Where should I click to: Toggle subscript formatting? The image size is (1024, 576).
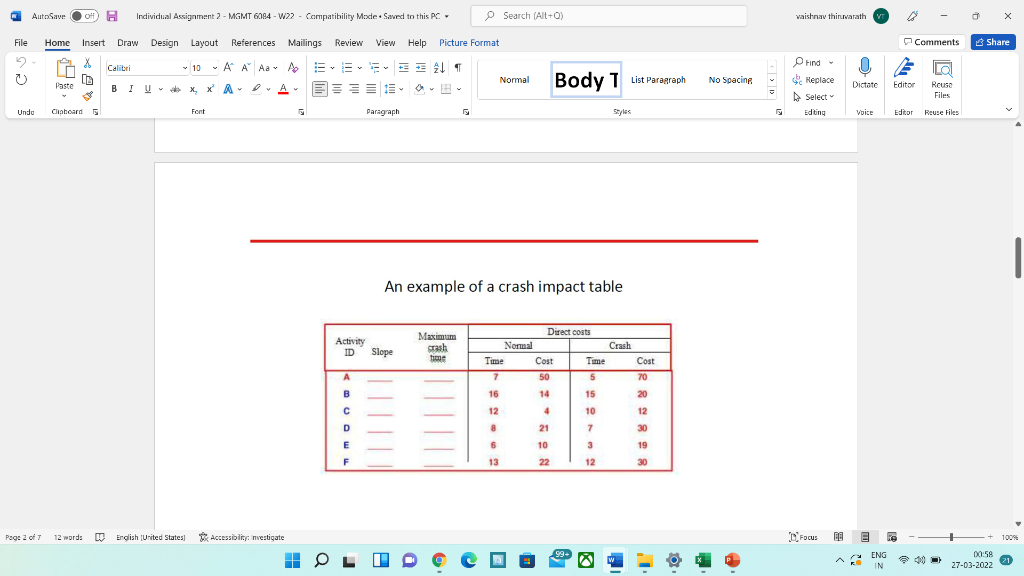pyautogui.click(x=194, y=89)
